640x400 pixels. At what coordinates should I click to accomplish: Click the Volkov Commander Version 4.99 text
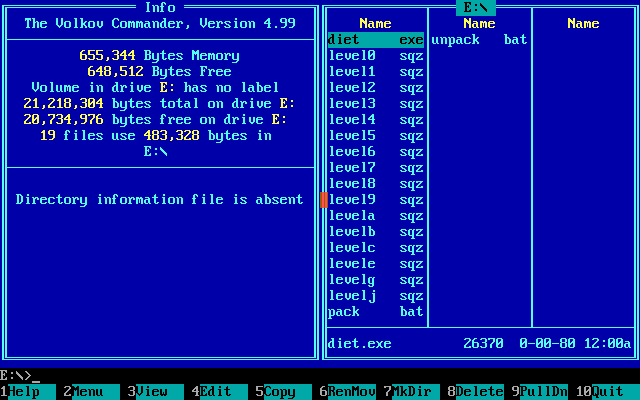160,23
